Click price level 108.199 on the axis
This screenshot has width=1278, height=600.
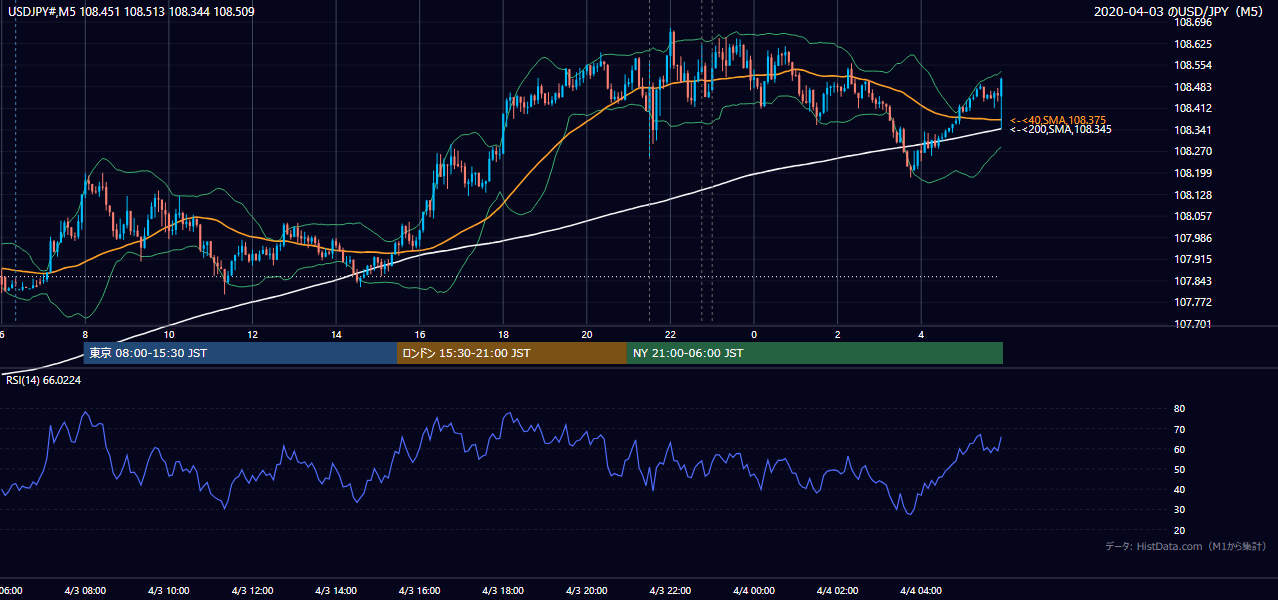1193,173
